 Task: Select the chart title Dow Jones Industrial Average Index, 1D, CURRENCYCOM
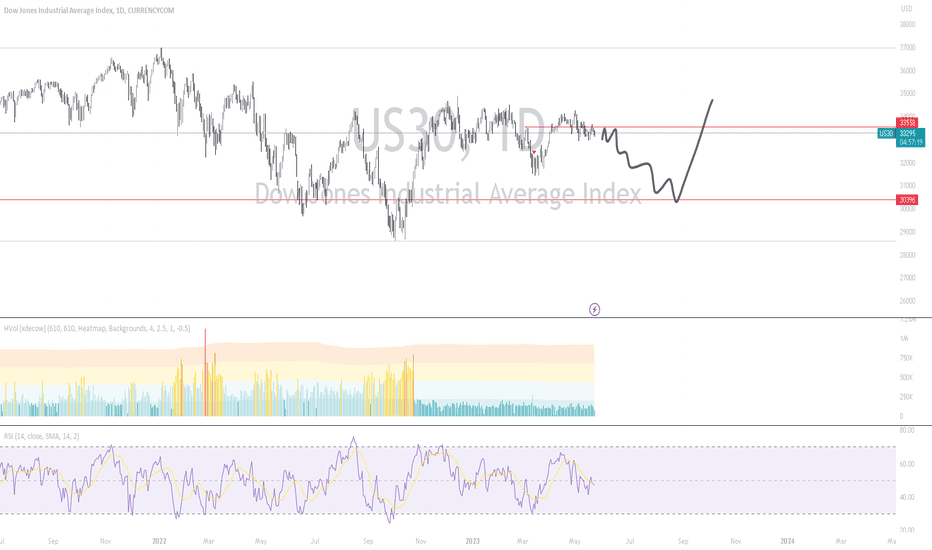89,10
